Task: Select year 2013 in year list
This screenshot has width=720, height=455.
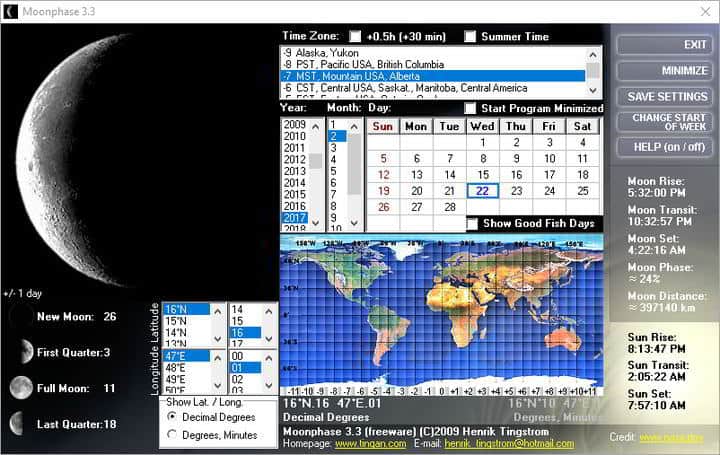Action: click(x=295, y=171)
